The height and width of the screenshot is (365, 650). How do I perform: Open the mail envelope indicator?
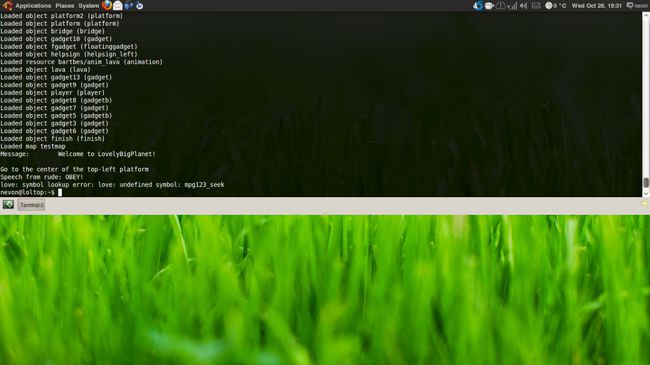coord(536,6)
